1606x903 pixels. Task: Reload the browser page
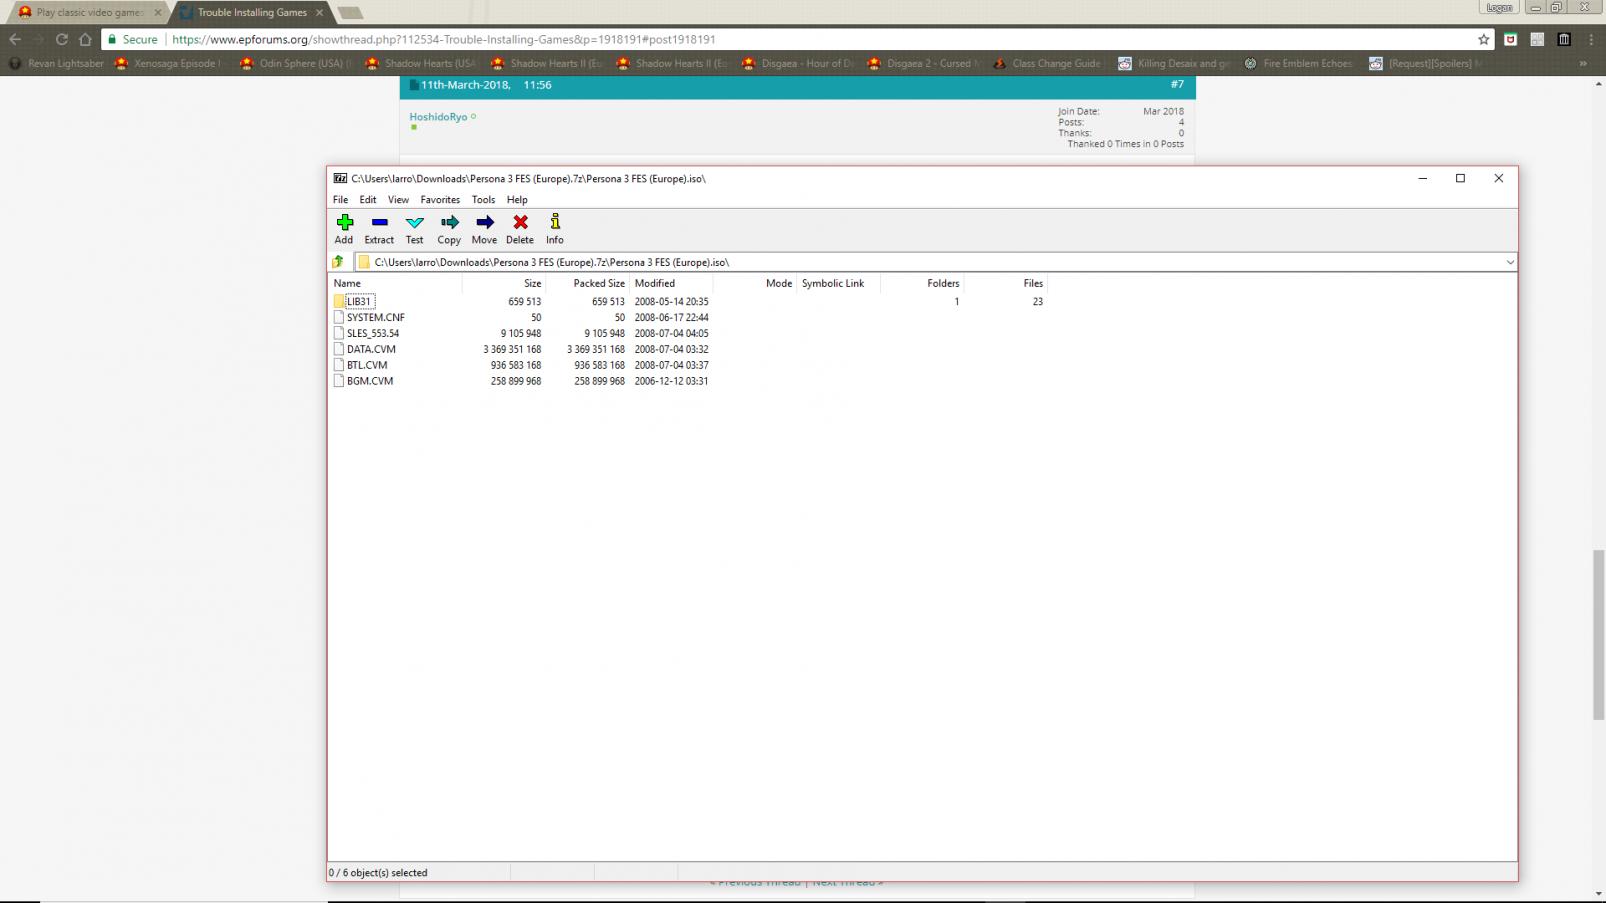61,39
